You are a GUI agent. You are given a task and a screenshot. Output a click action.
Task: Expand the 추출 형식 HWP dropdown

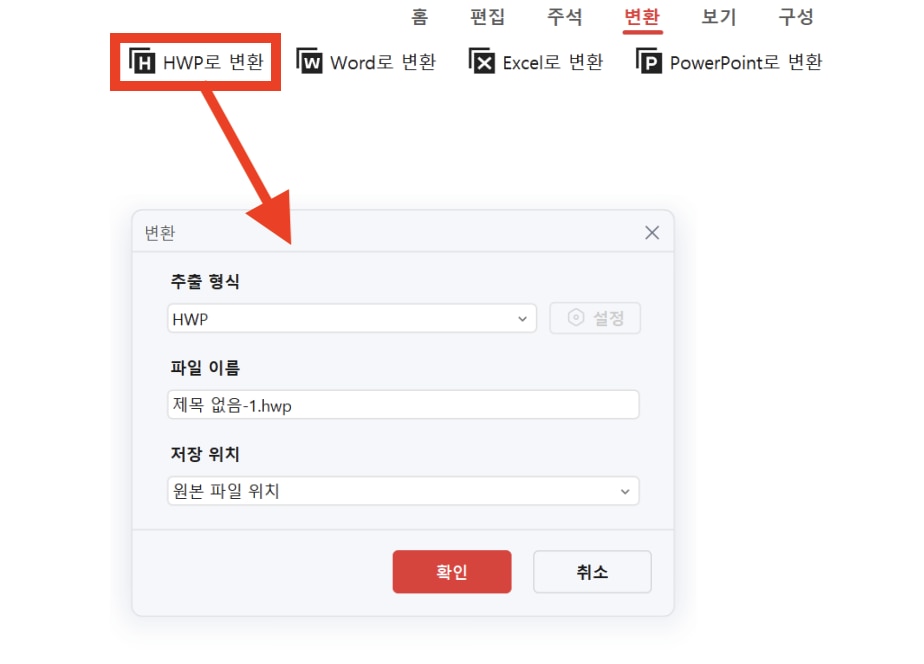tap(352, 318)
